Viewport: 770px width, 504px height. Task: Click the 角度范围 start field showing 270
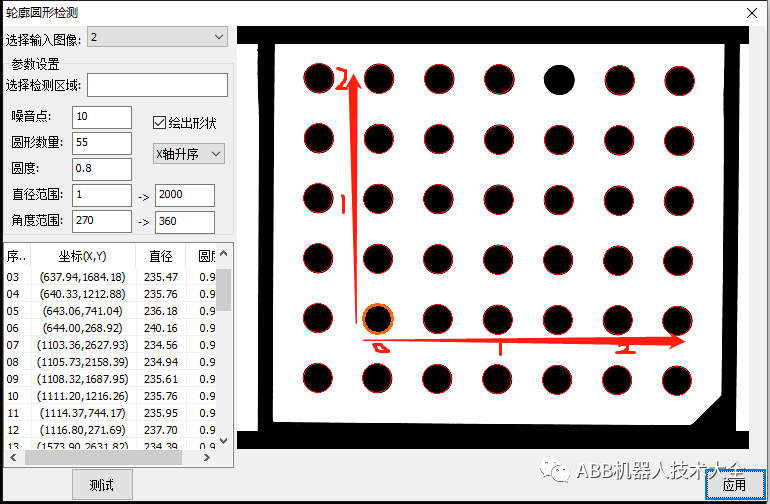[x=102, y=221]
